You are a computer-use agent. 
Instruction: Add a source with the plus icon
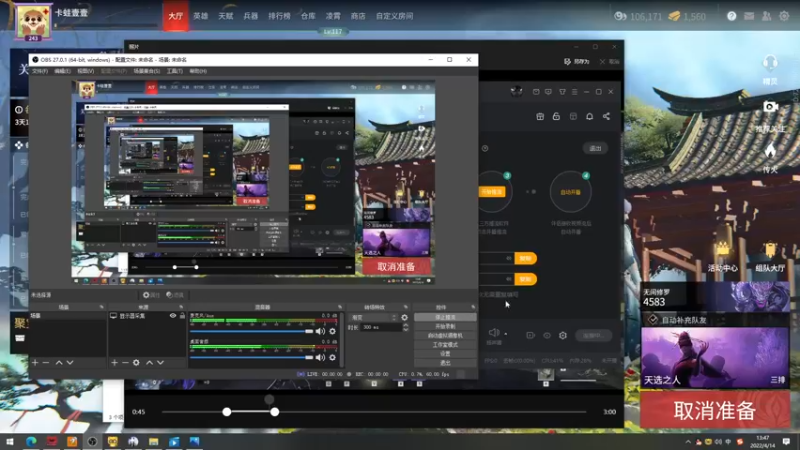click(114, 362)
